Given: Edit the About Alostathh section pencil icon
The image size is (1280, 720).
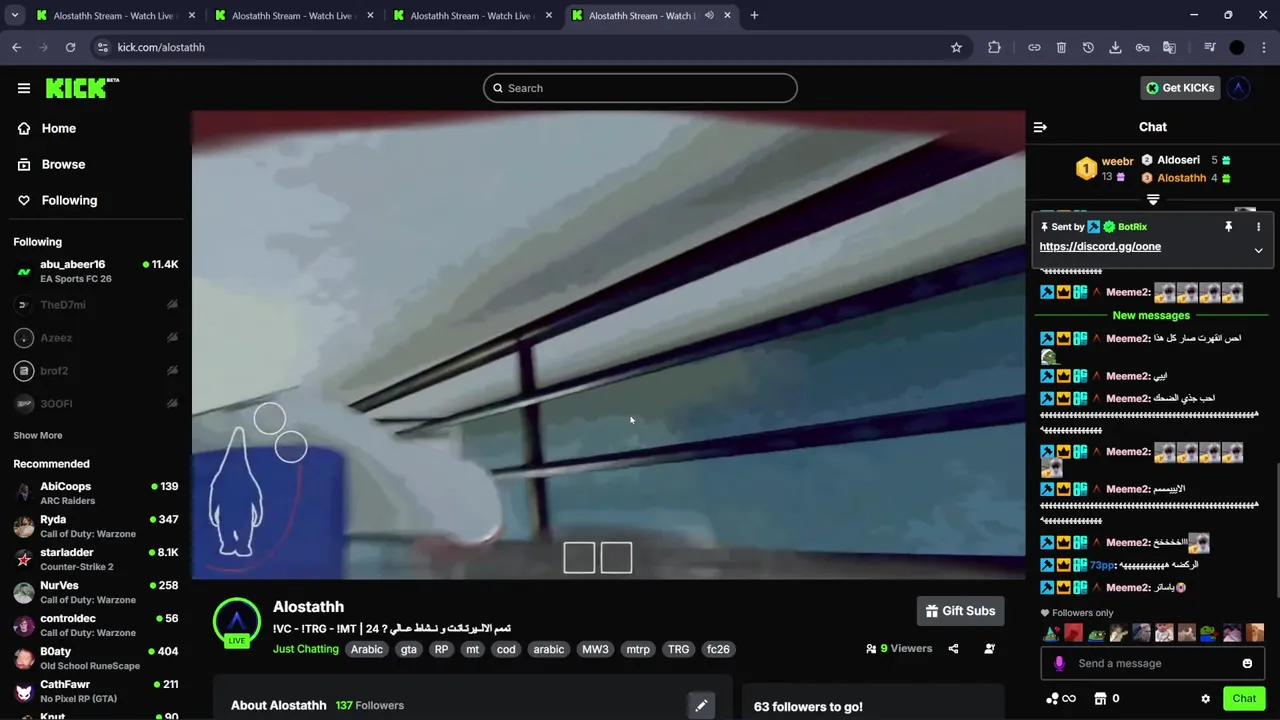Looking at the screenshot, I should click(701, 705).
